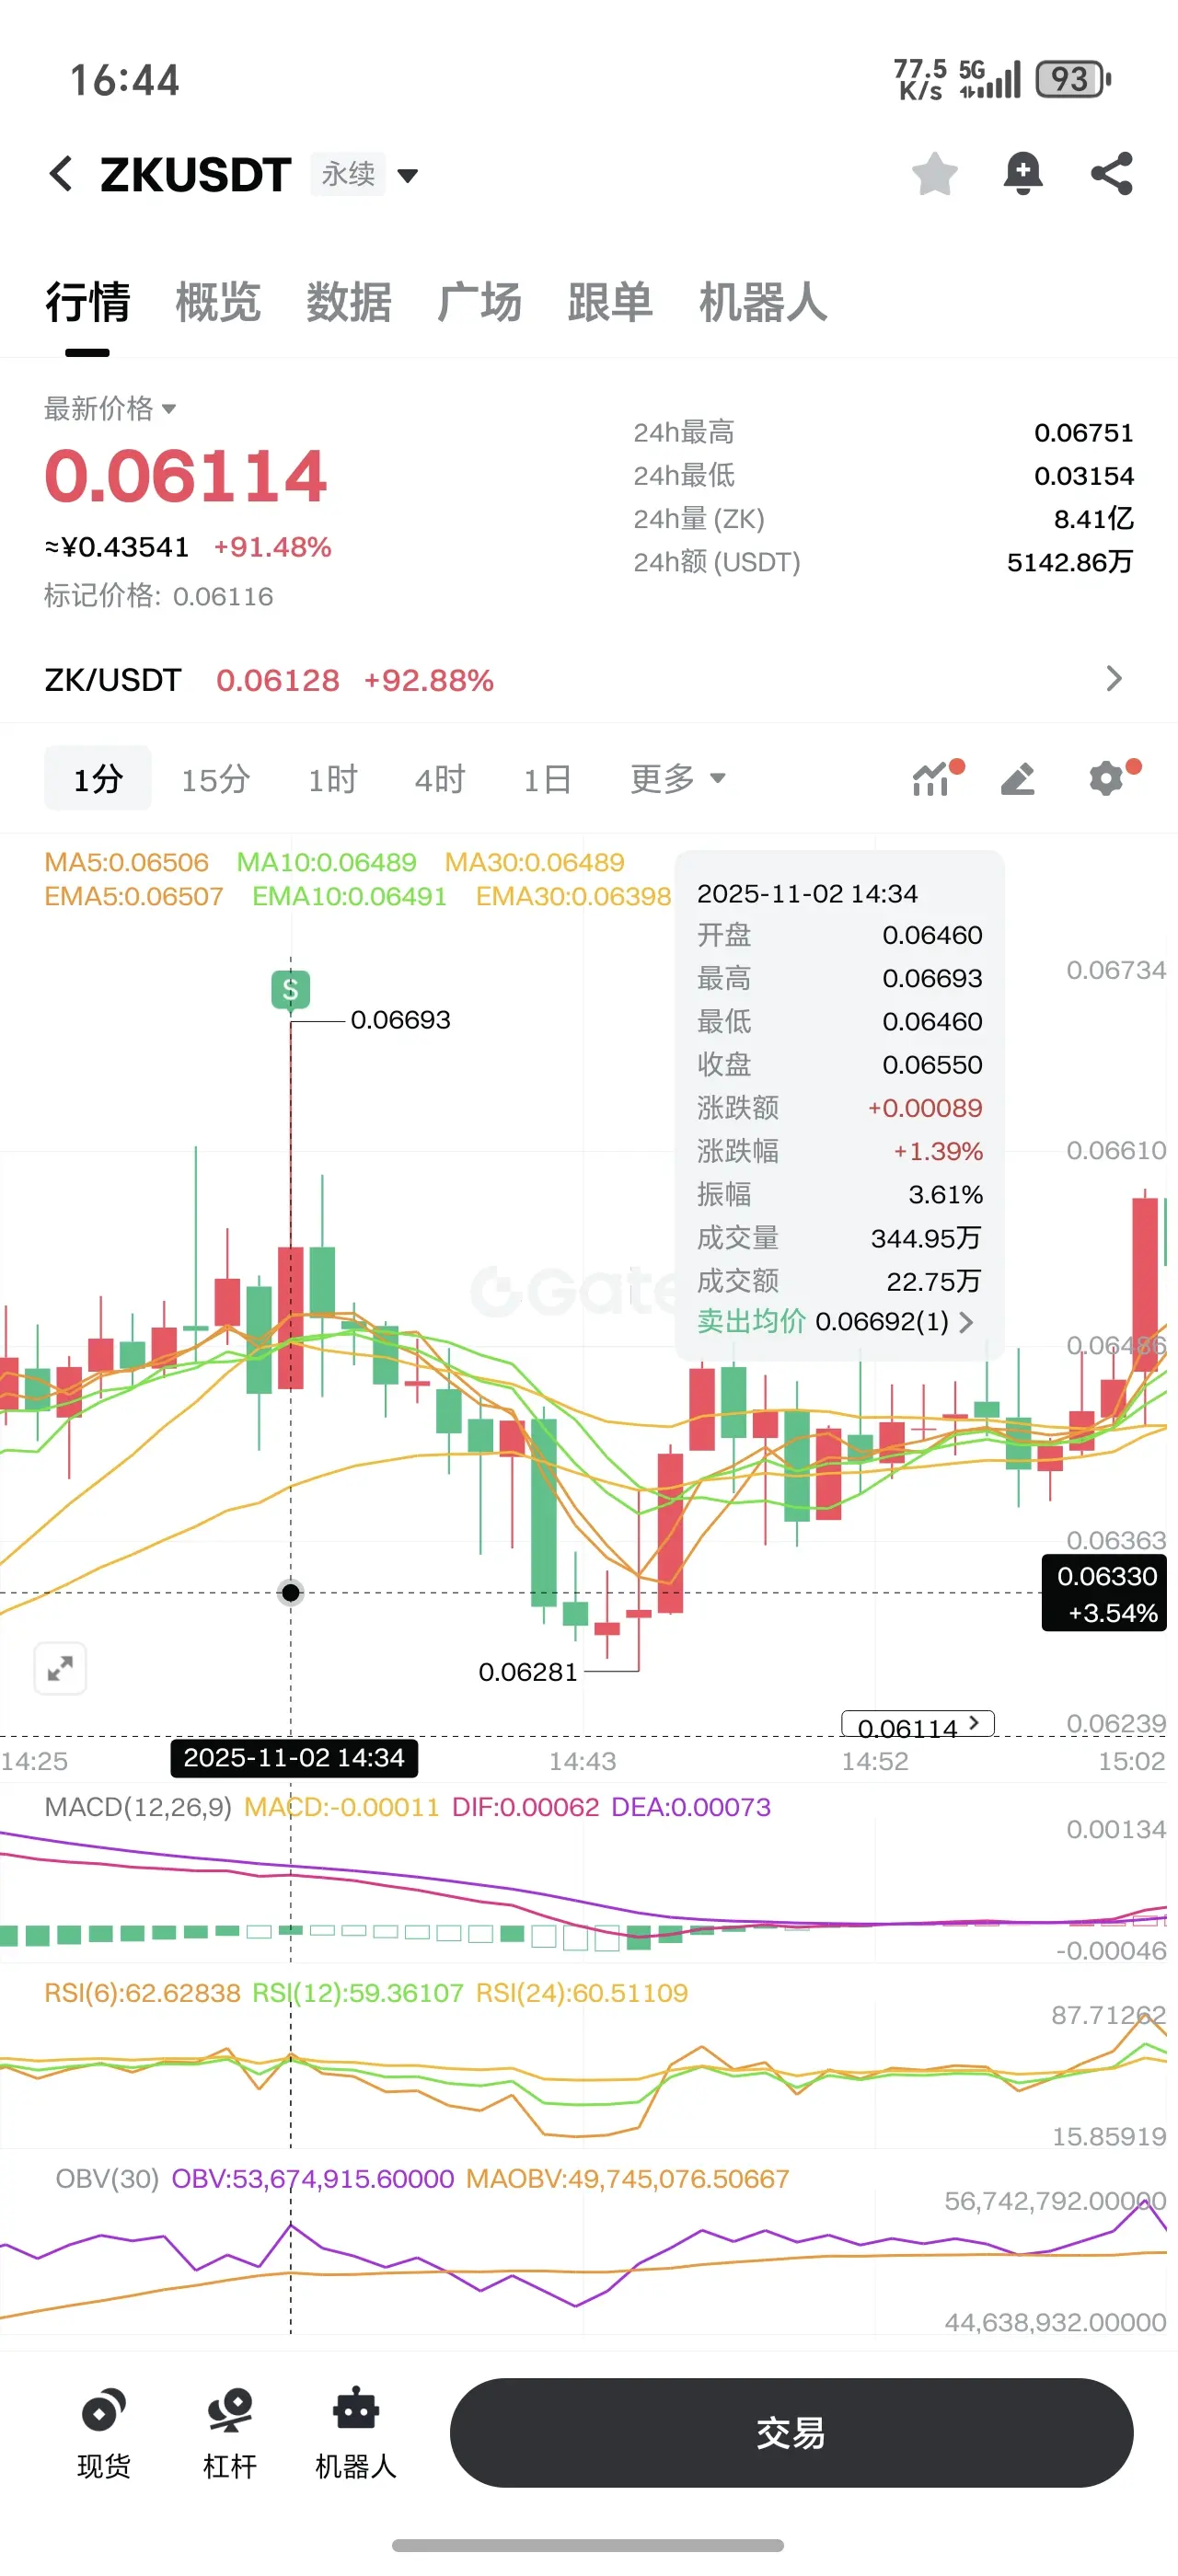Tap EMA30:0.06398 indicator label
1178x2576 pixels.
573,896
